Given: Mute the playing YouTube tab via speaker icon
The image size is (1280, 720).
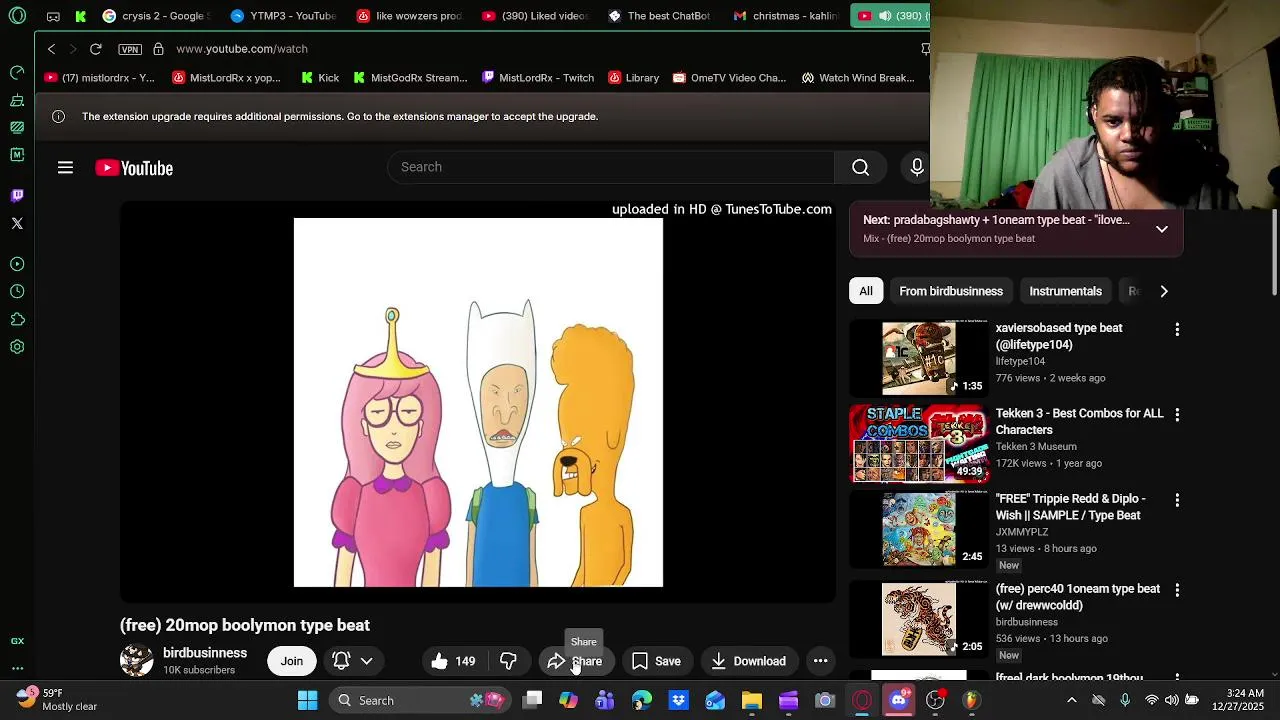Looking at the screenshot, I should click(885, 16).
